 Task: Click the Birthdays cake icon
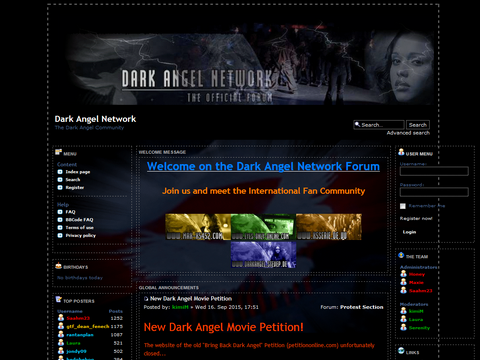[59, 266]
